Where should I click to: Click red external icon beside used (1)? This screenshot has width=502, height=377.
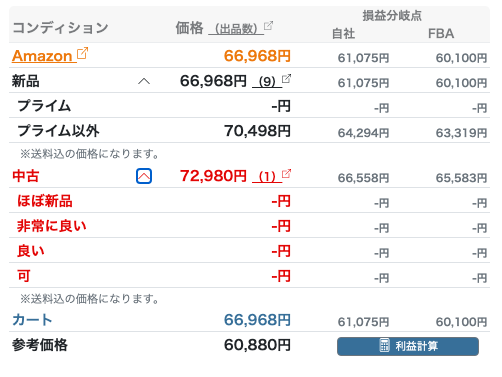point(286,174)
